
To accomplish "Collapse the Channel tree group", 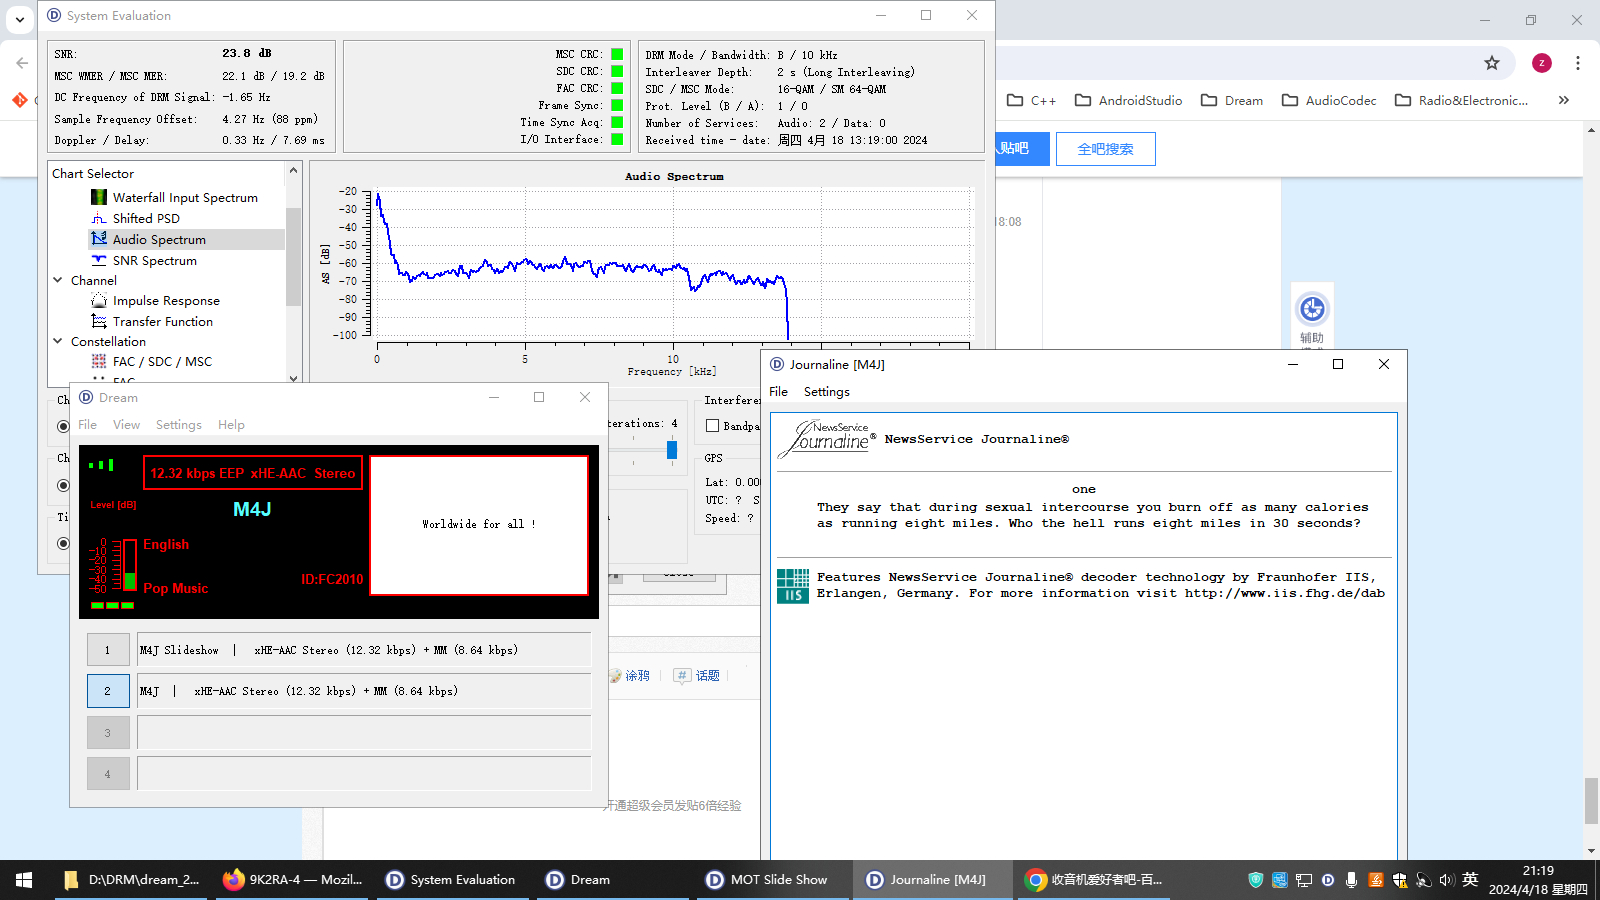I will [x=58, y=280].
